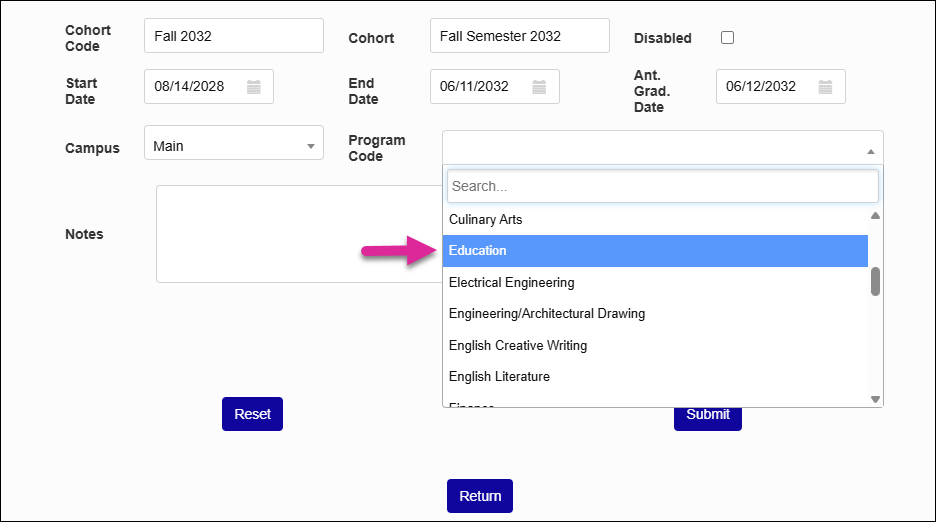Click the Ant. Grad. Date field
The image size is (936, 522).
[x=781, y=87]
